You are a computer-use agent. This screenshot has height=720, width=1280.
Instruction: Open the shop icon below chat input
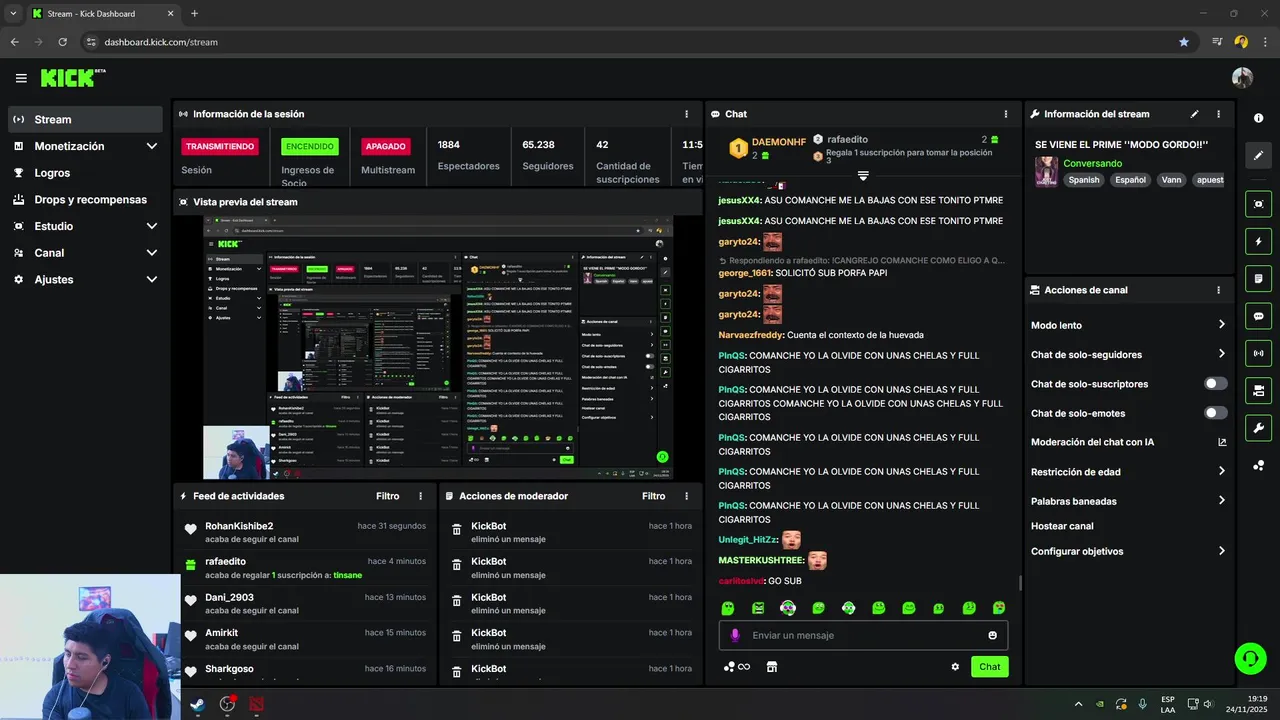[x=771, y=667]
